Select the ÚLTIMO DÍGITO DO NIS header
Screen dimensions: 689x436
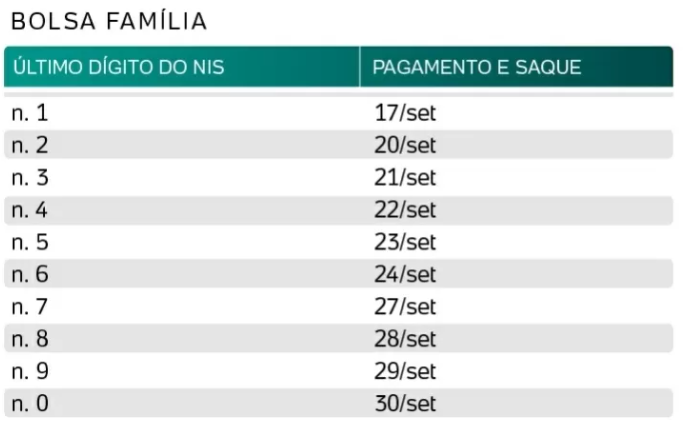coord(119,67)
